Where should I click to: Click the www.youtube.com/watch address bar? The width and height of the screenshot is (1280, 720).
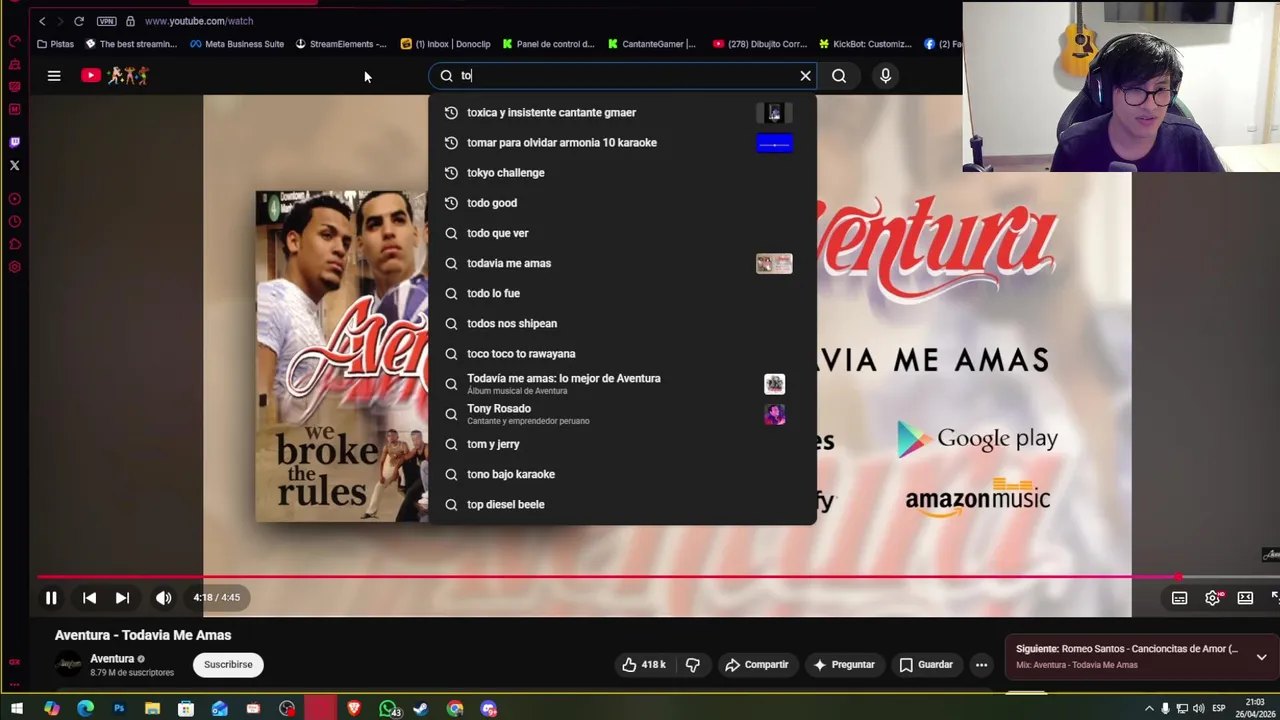[199, 21]
